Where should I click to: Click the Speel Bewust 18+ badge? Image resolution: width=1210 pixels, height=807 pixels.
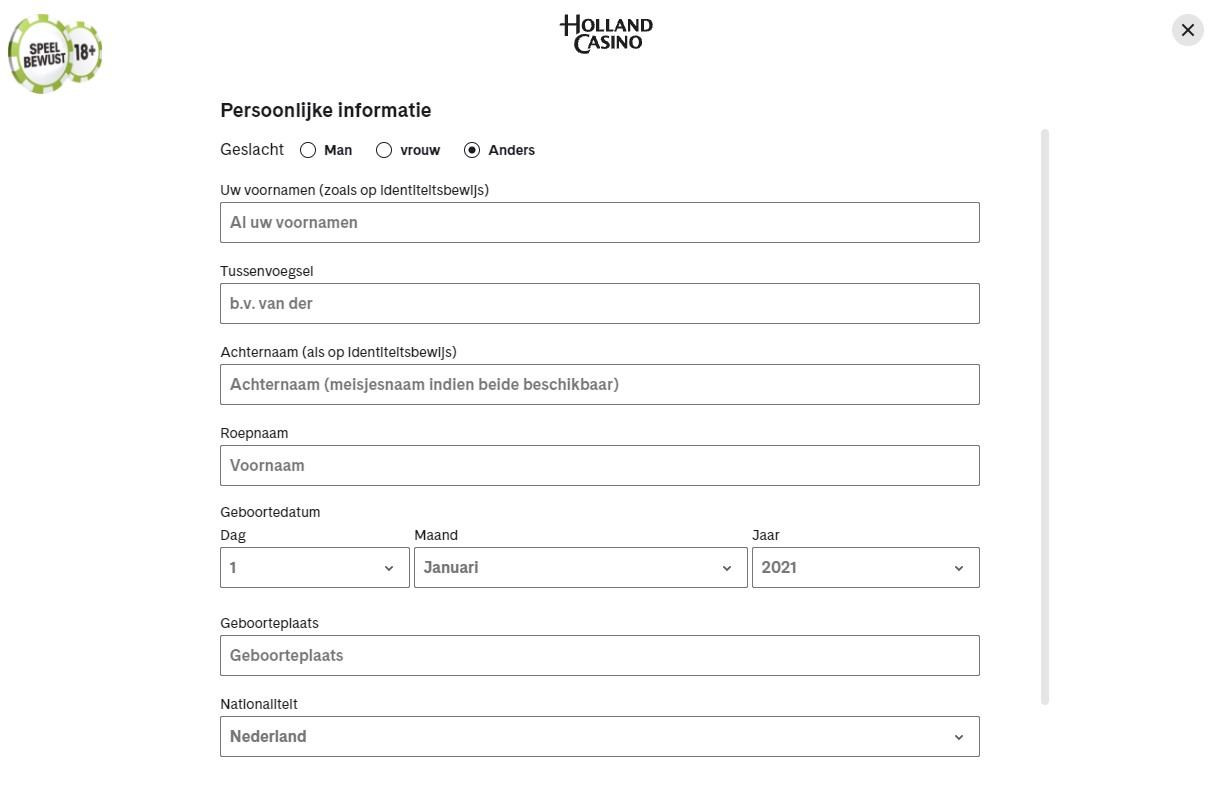pos(55,53)
